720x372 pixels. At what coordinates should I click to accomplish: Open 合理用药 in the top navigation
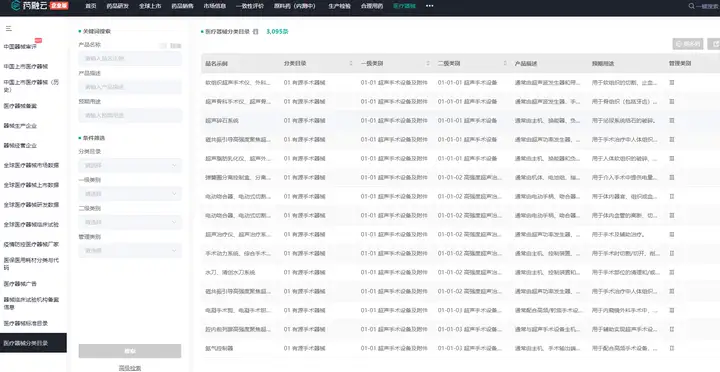(x=372, y=6)
